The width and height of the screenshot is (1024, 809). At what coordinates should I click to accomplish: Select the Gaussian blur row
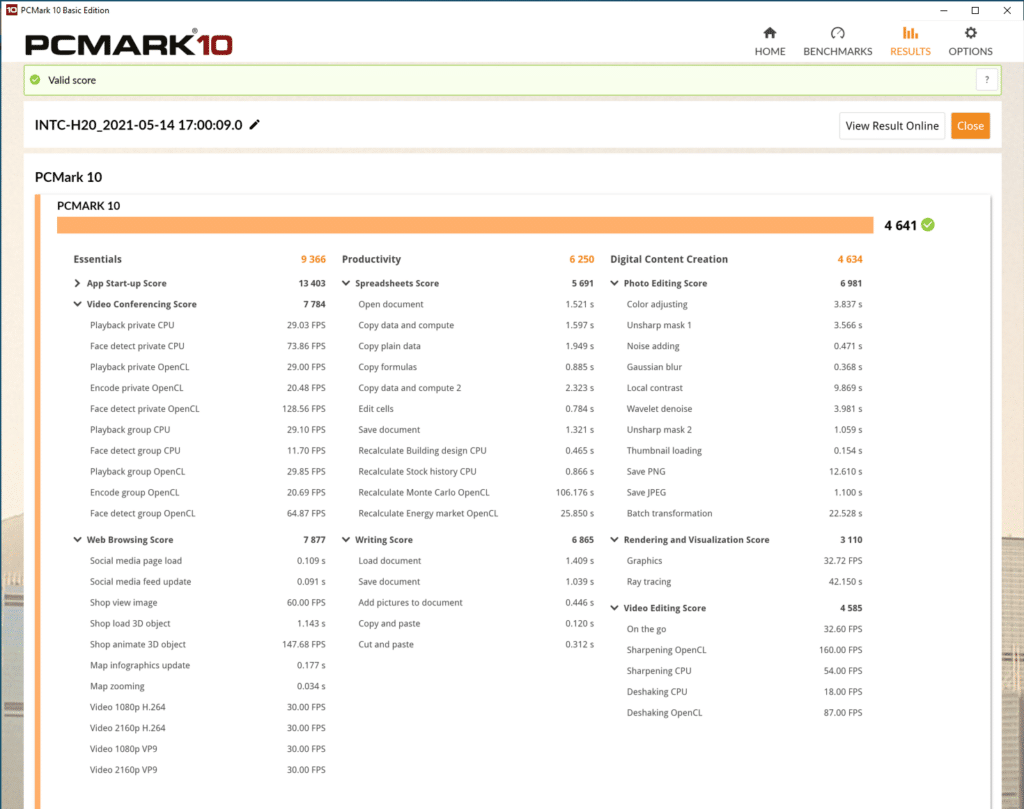click(744, 366)
